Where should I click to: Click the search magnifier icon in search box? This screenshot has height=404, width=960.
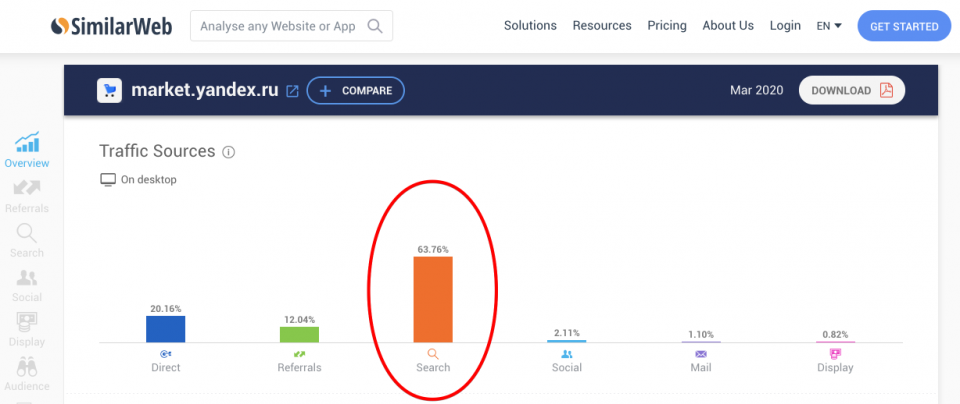[x=375, y=26]
